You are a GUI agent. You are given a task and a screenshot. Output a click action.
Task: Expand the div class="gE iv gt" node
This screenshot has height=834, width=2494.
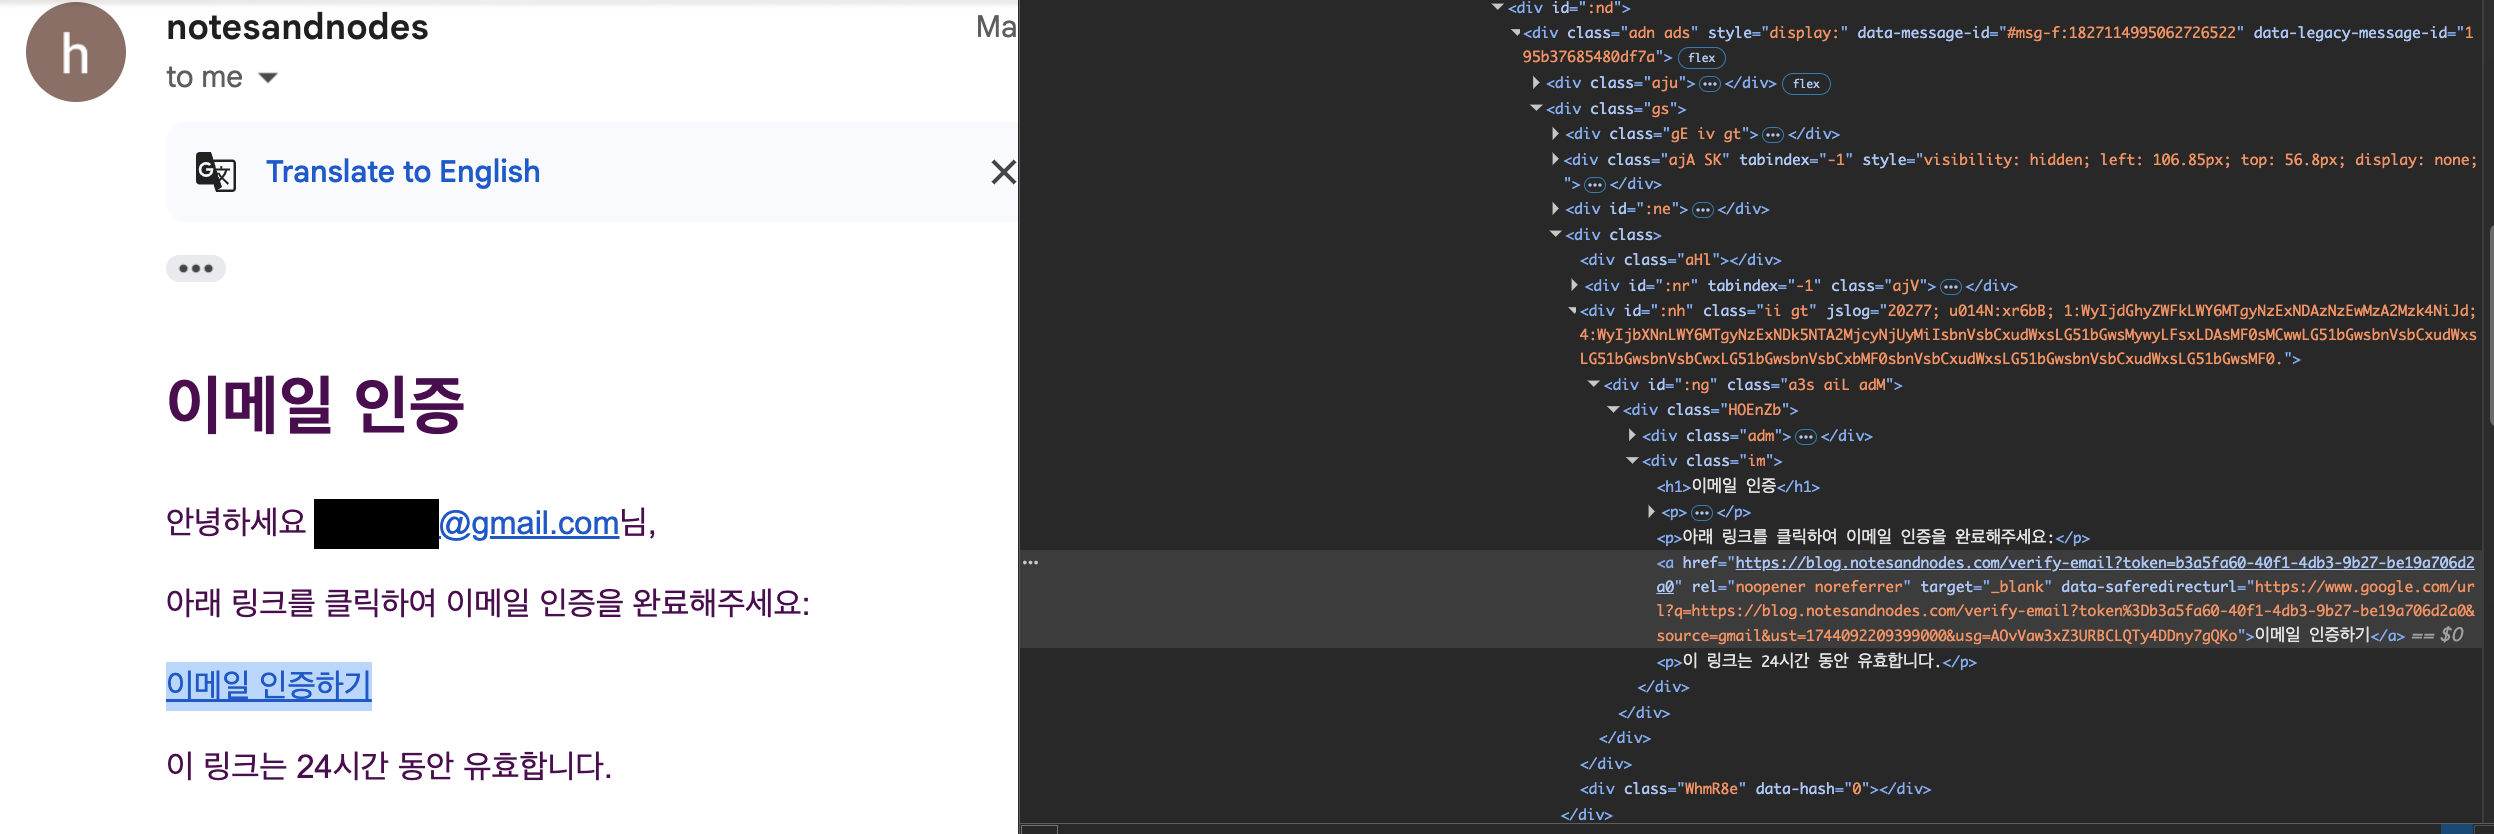[1556, 134]
